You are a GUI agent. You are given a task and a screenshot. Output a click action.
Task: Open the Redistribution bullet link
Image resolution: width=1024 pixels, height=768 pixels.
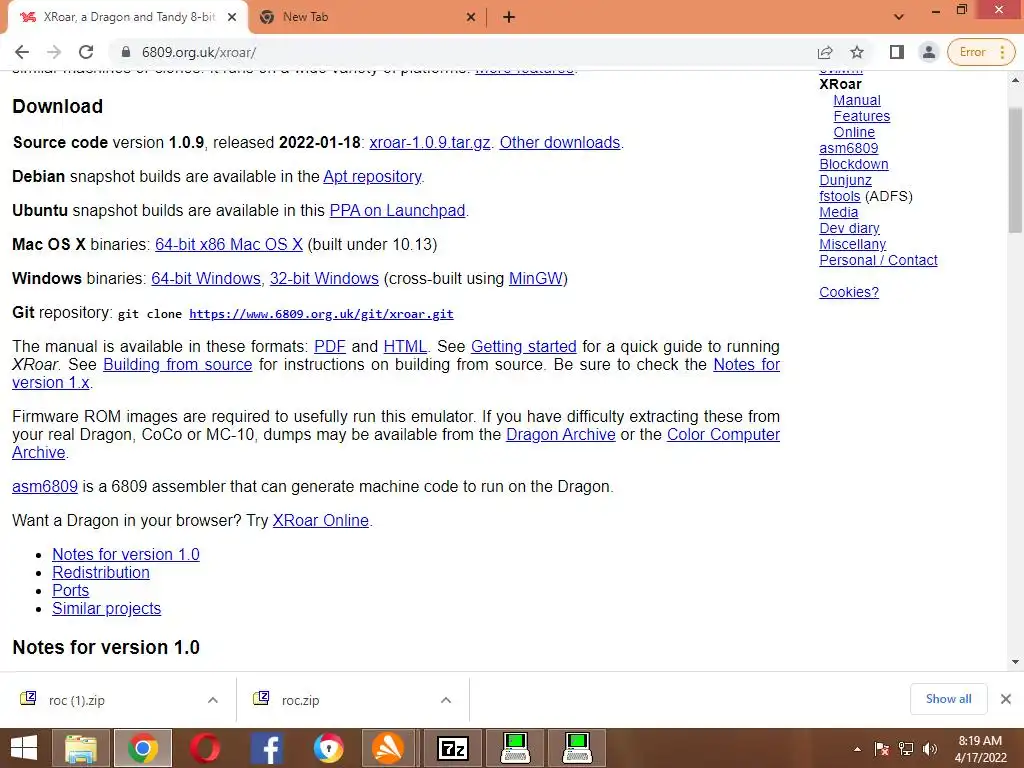click(x=101, y=573)
